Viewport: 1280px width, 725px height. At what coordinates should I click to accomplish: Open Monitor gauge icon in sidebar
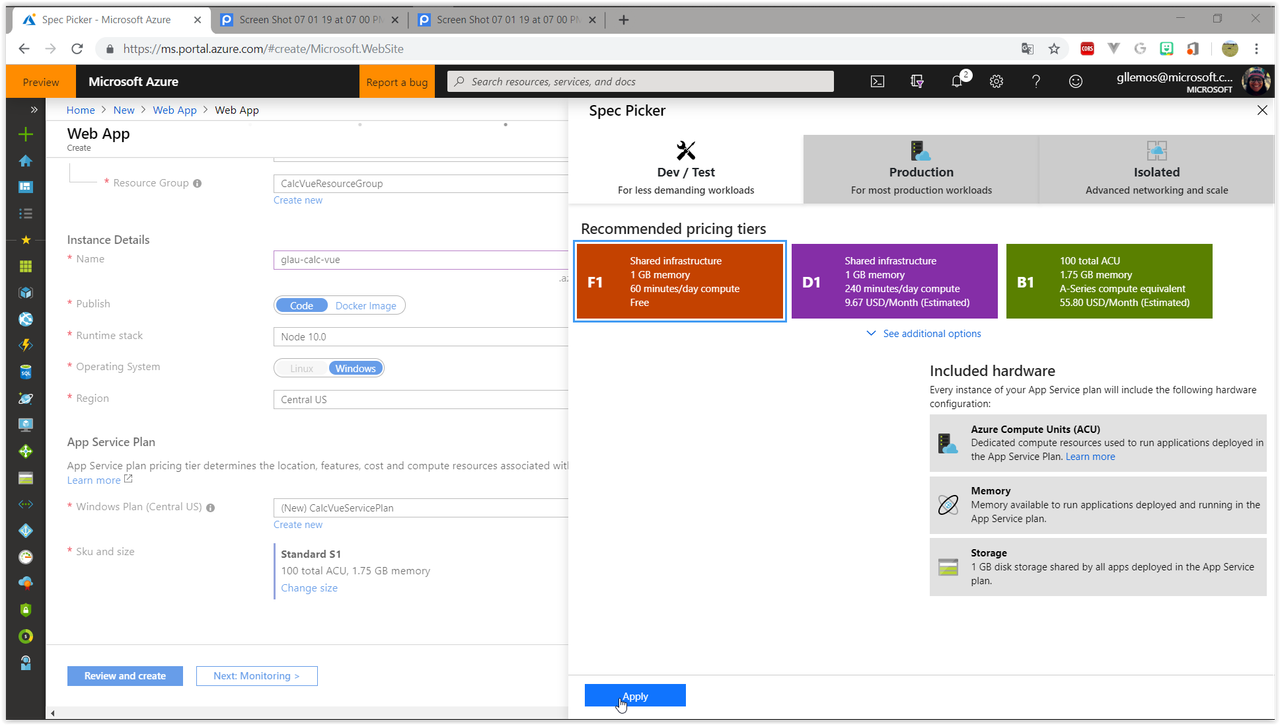tap(26, 557)
